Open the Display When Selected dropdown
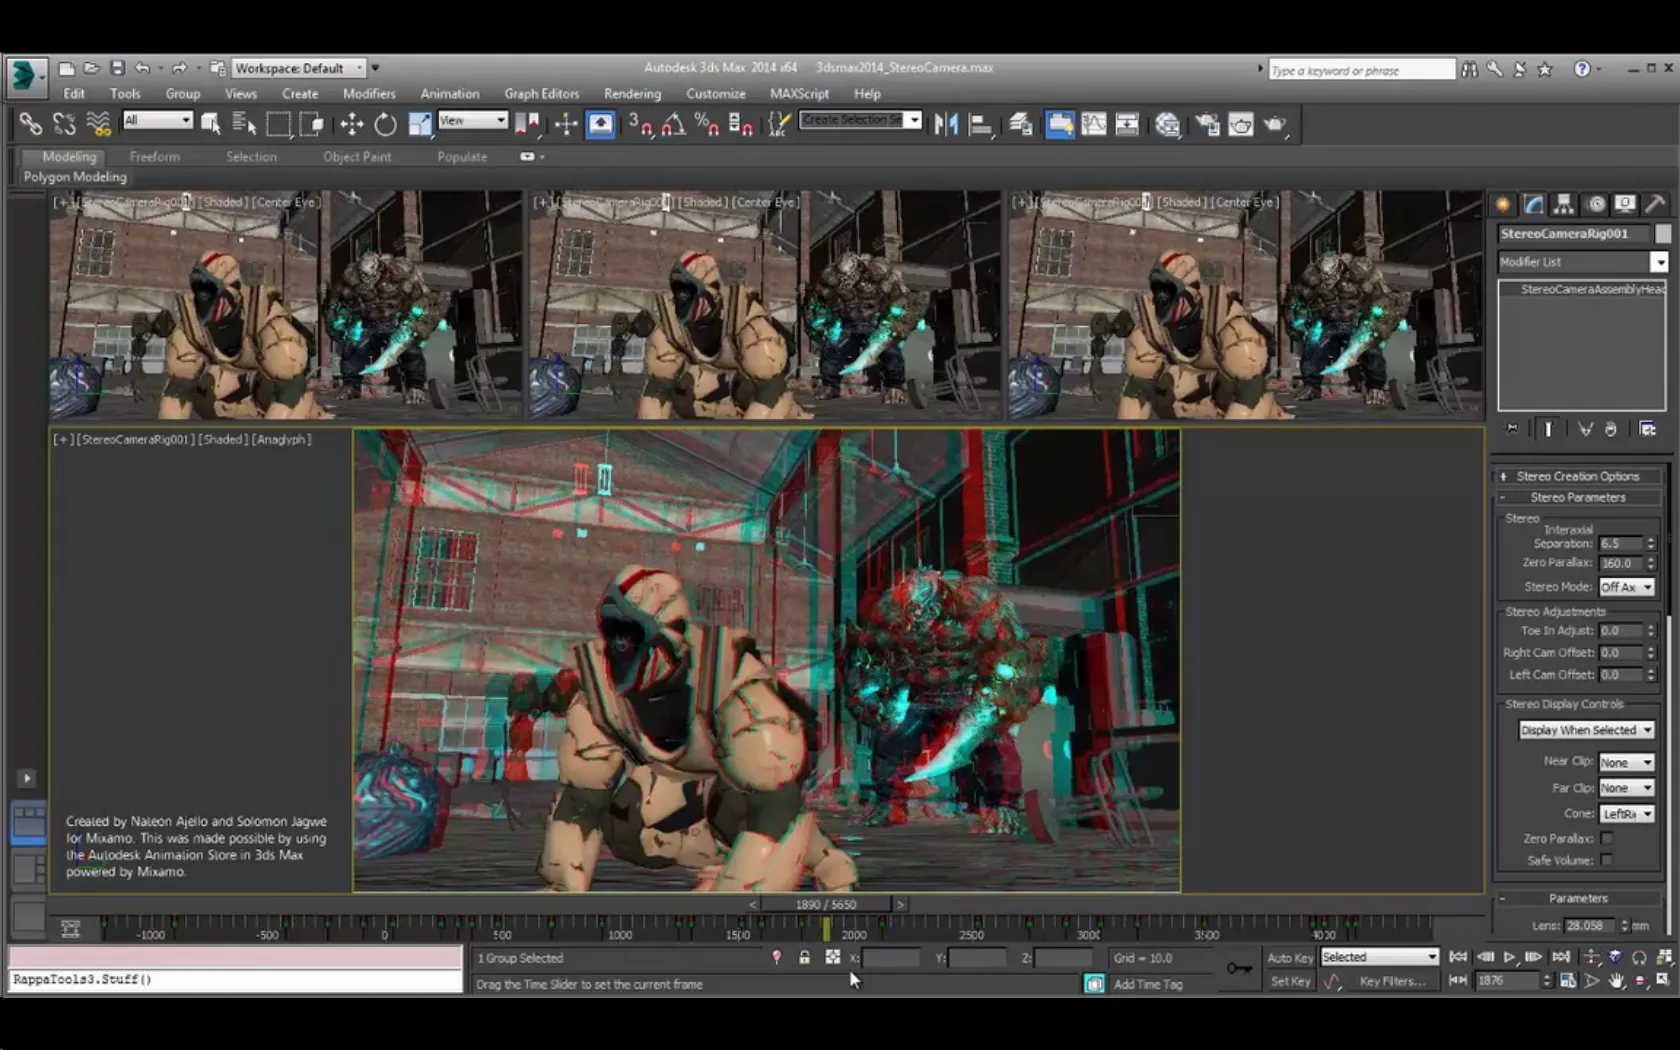Viewport: 1680px width, 1050px height. [1586, 730]
